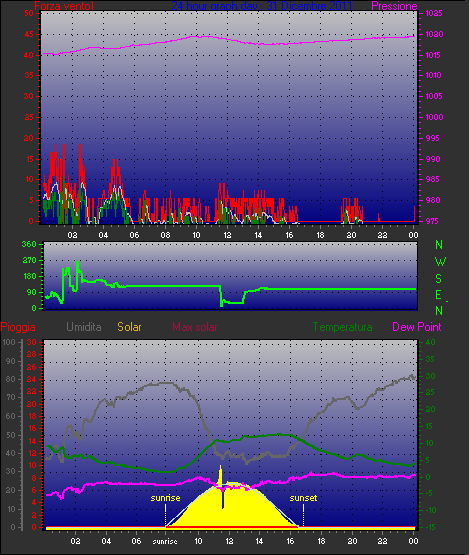Click the '1015' pressure axis value
Viewport: 469px width, 555px height.
click(x=433, y=55)
